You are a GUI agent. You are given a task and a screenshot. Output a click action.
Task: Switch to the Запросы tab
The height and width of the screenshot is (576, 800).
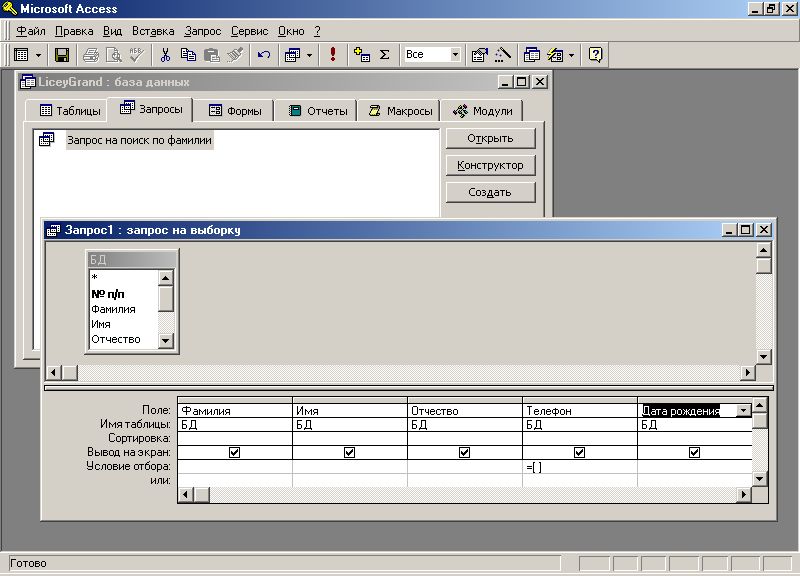coord(151,109)
